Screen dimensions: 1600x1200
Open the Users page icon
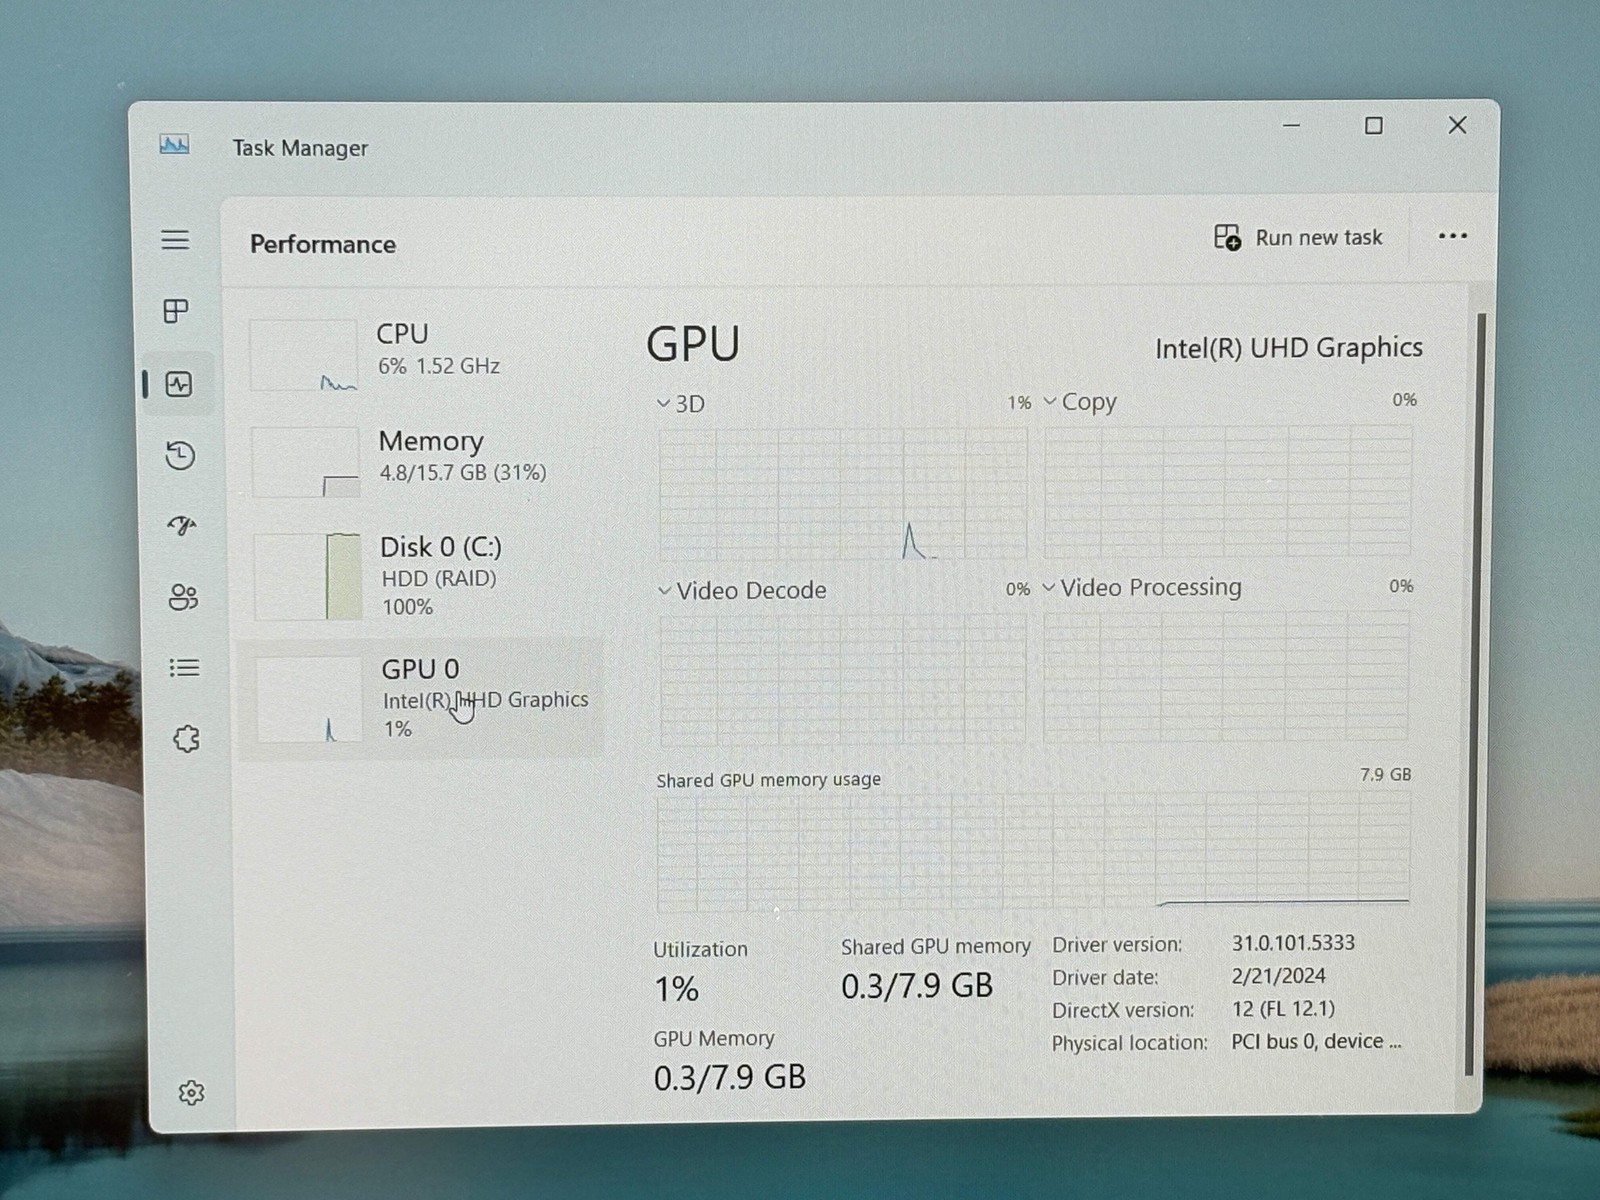click(x=183, y=597)
